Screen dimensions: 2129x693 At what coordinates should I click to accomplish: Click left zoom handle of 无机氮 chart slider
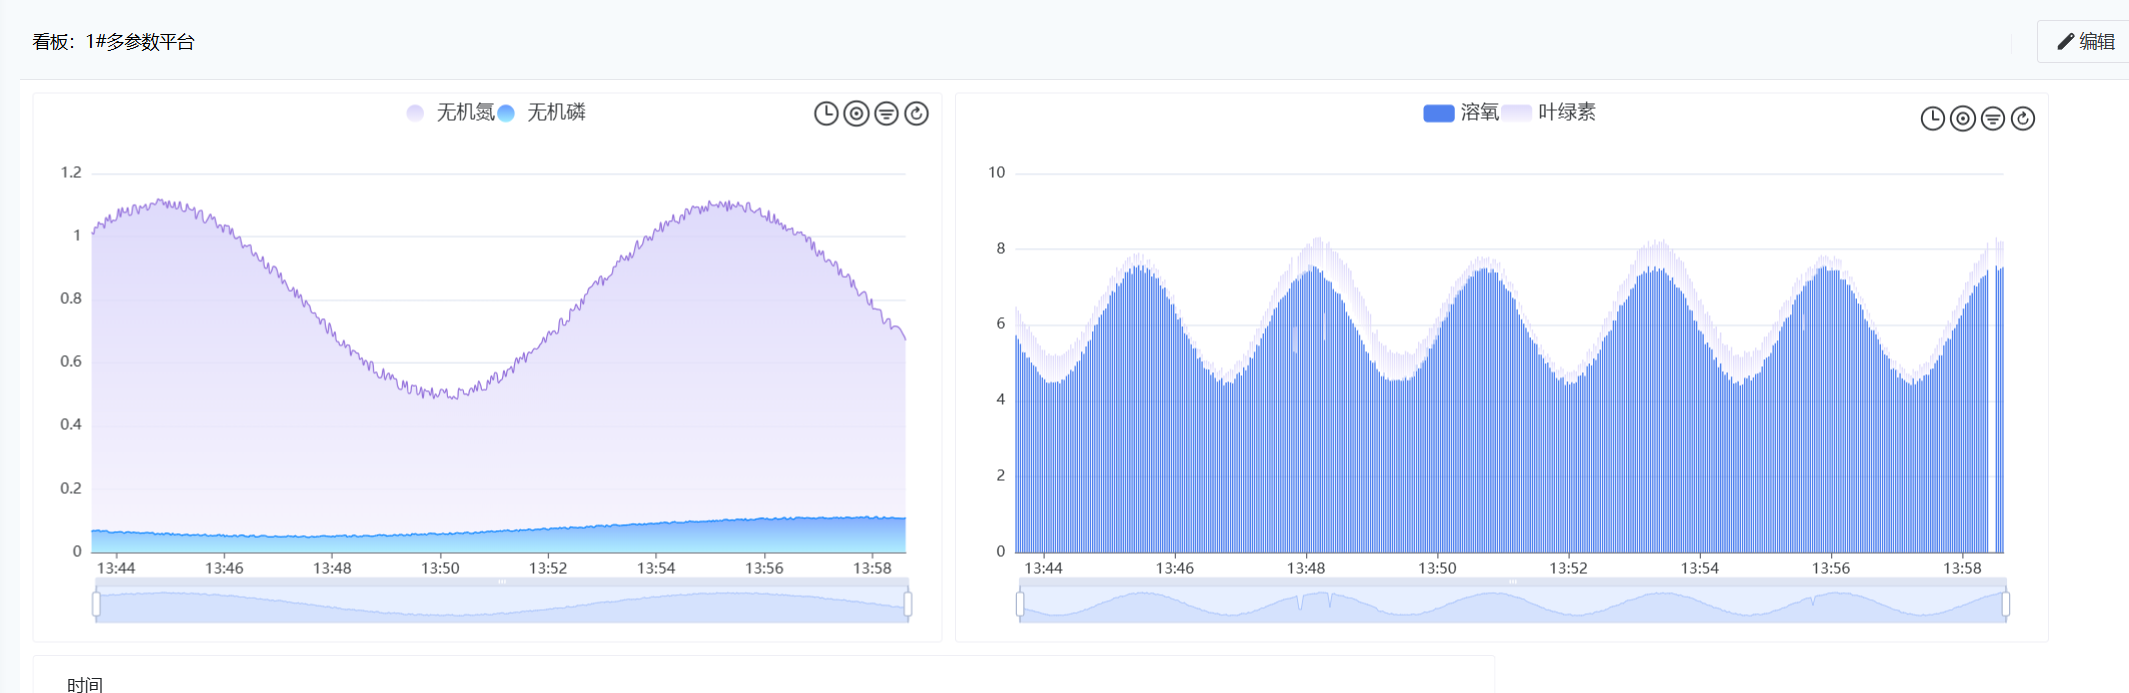pos(96,604)
